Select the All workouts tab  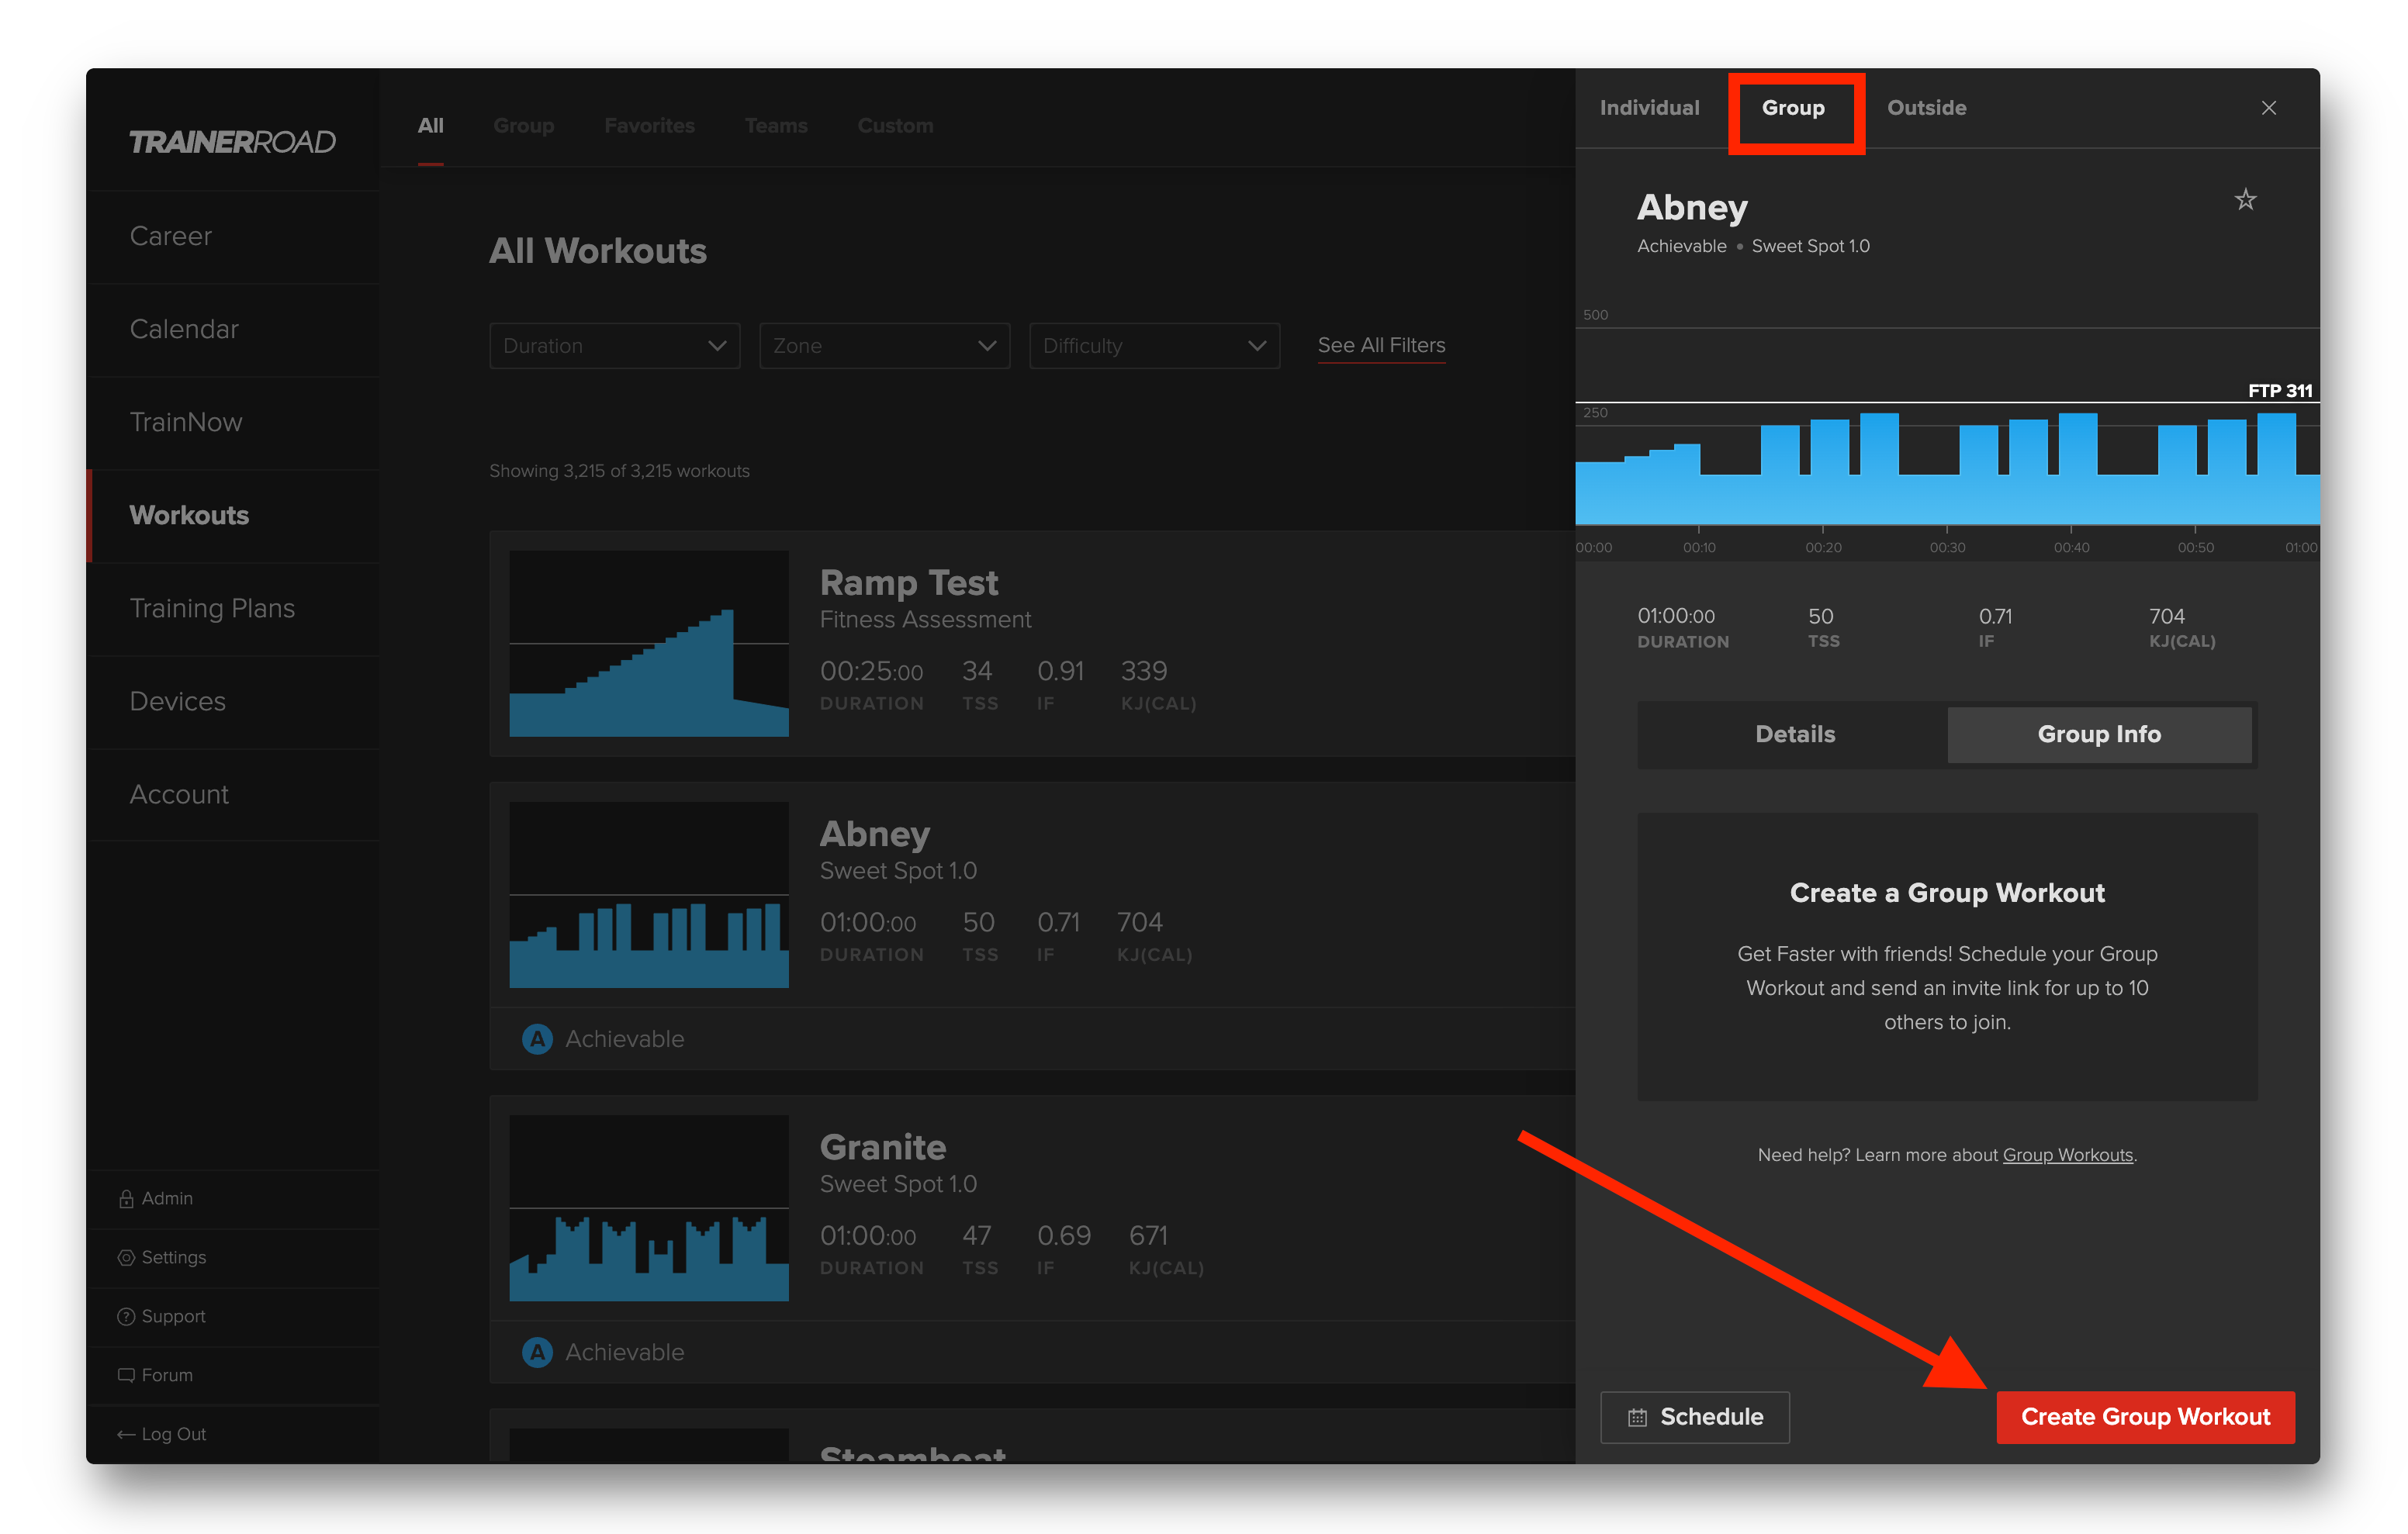430,126
